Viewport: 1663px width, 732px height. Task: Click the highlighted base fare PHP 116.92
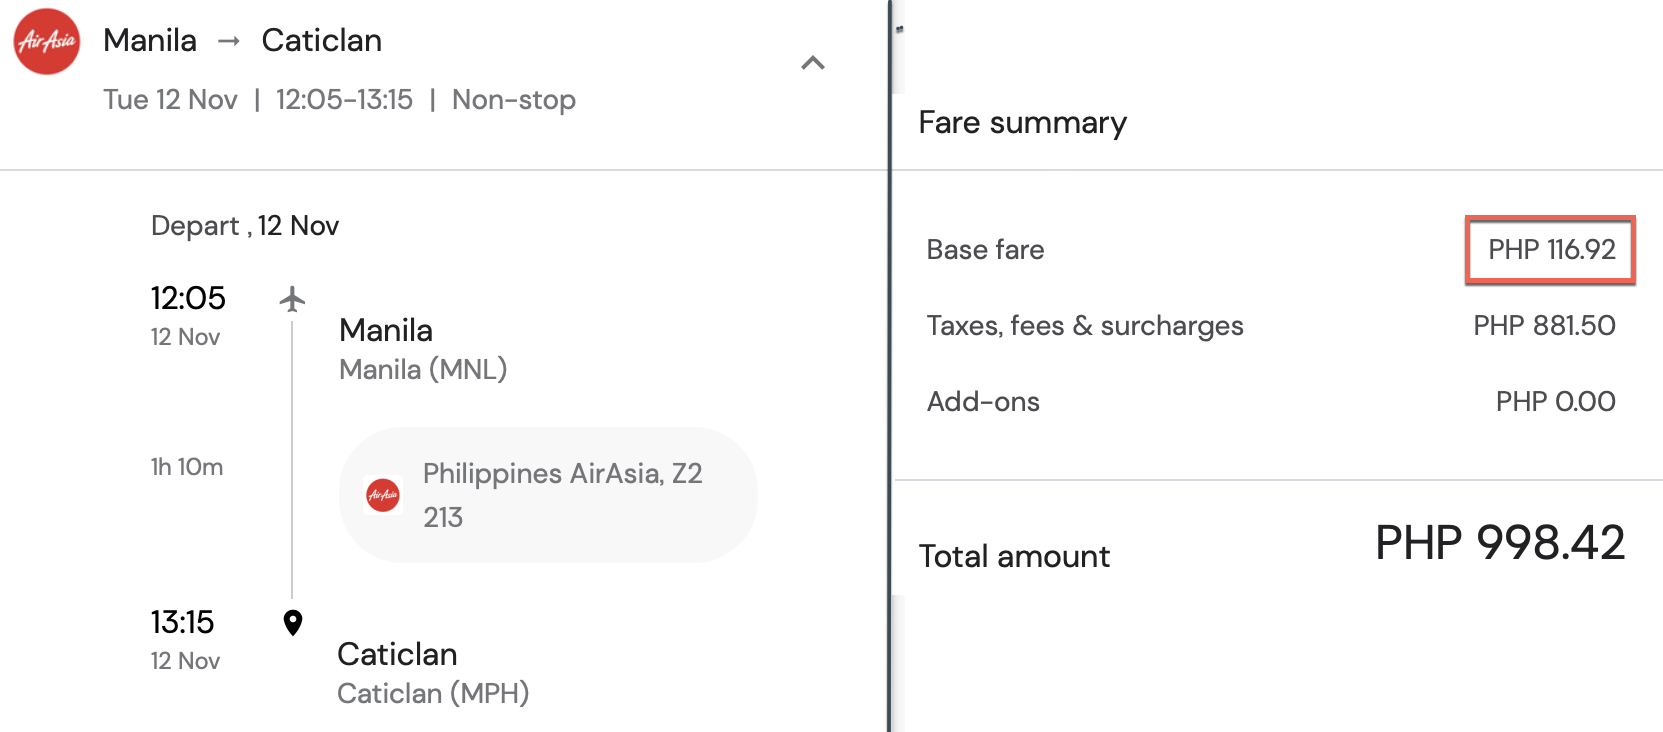1551,250
